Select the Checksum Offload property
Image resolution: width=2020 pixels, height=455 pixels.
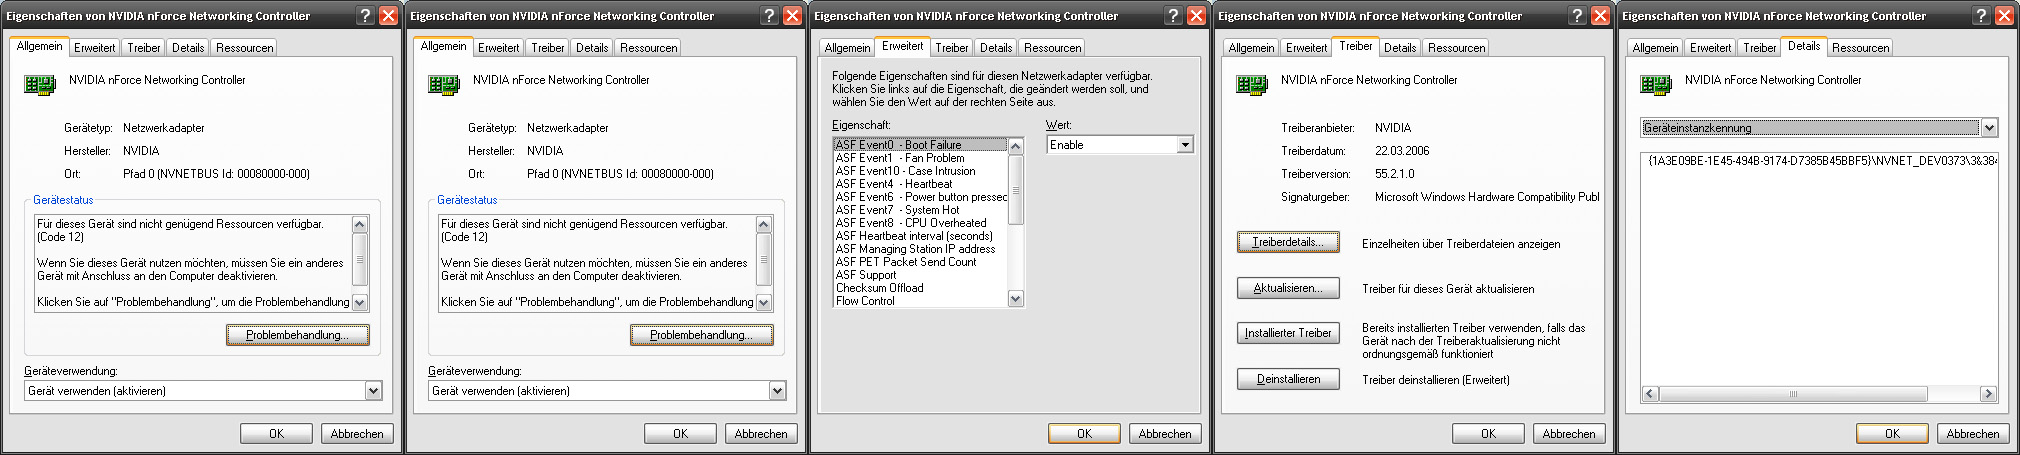click(920, 288)
